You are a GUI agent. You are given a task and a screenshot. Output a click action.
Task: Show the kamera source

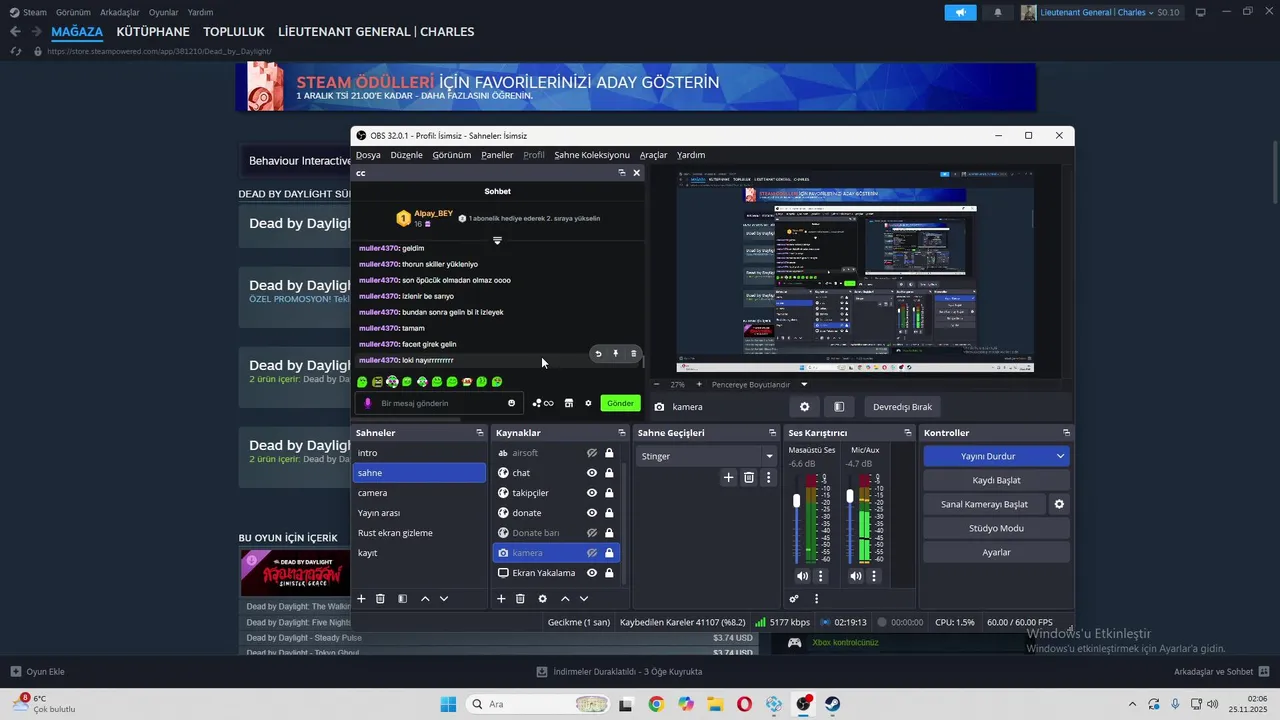(592, 553)
